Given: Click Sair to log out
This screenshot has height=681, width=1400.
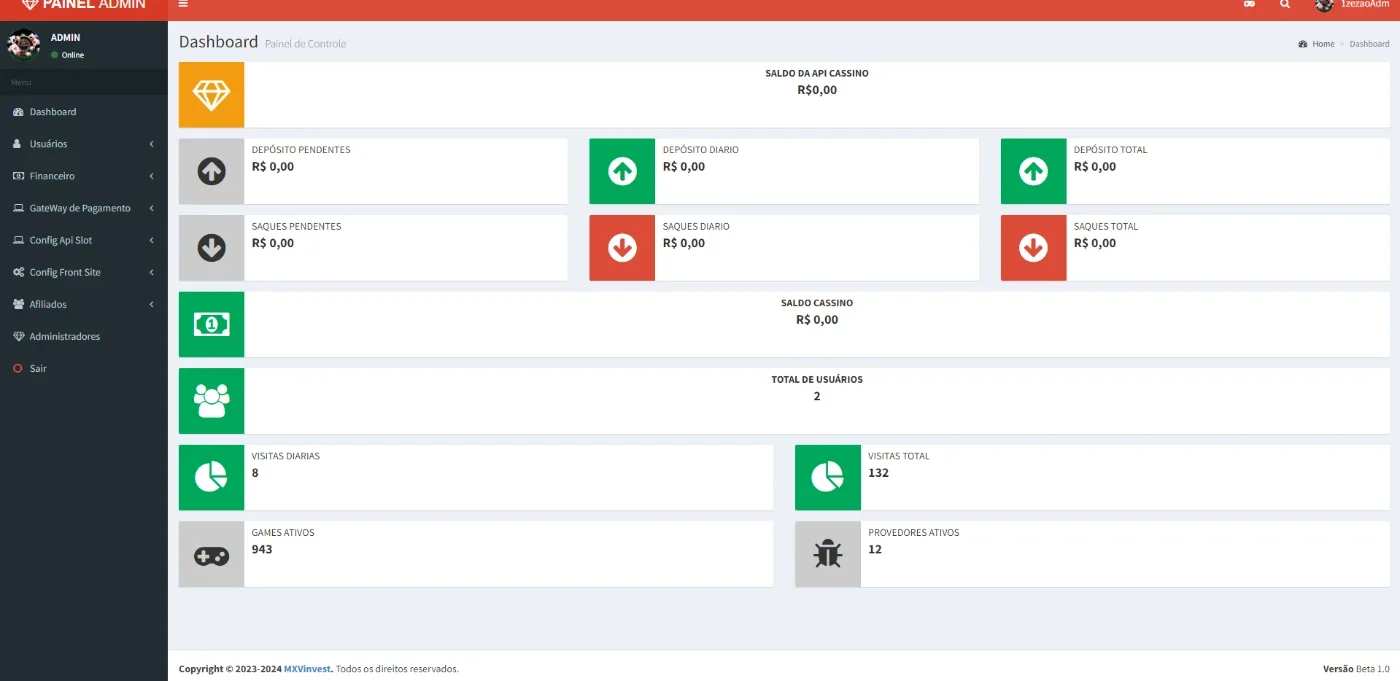Looking at the screenshot, I should [84, 368].
